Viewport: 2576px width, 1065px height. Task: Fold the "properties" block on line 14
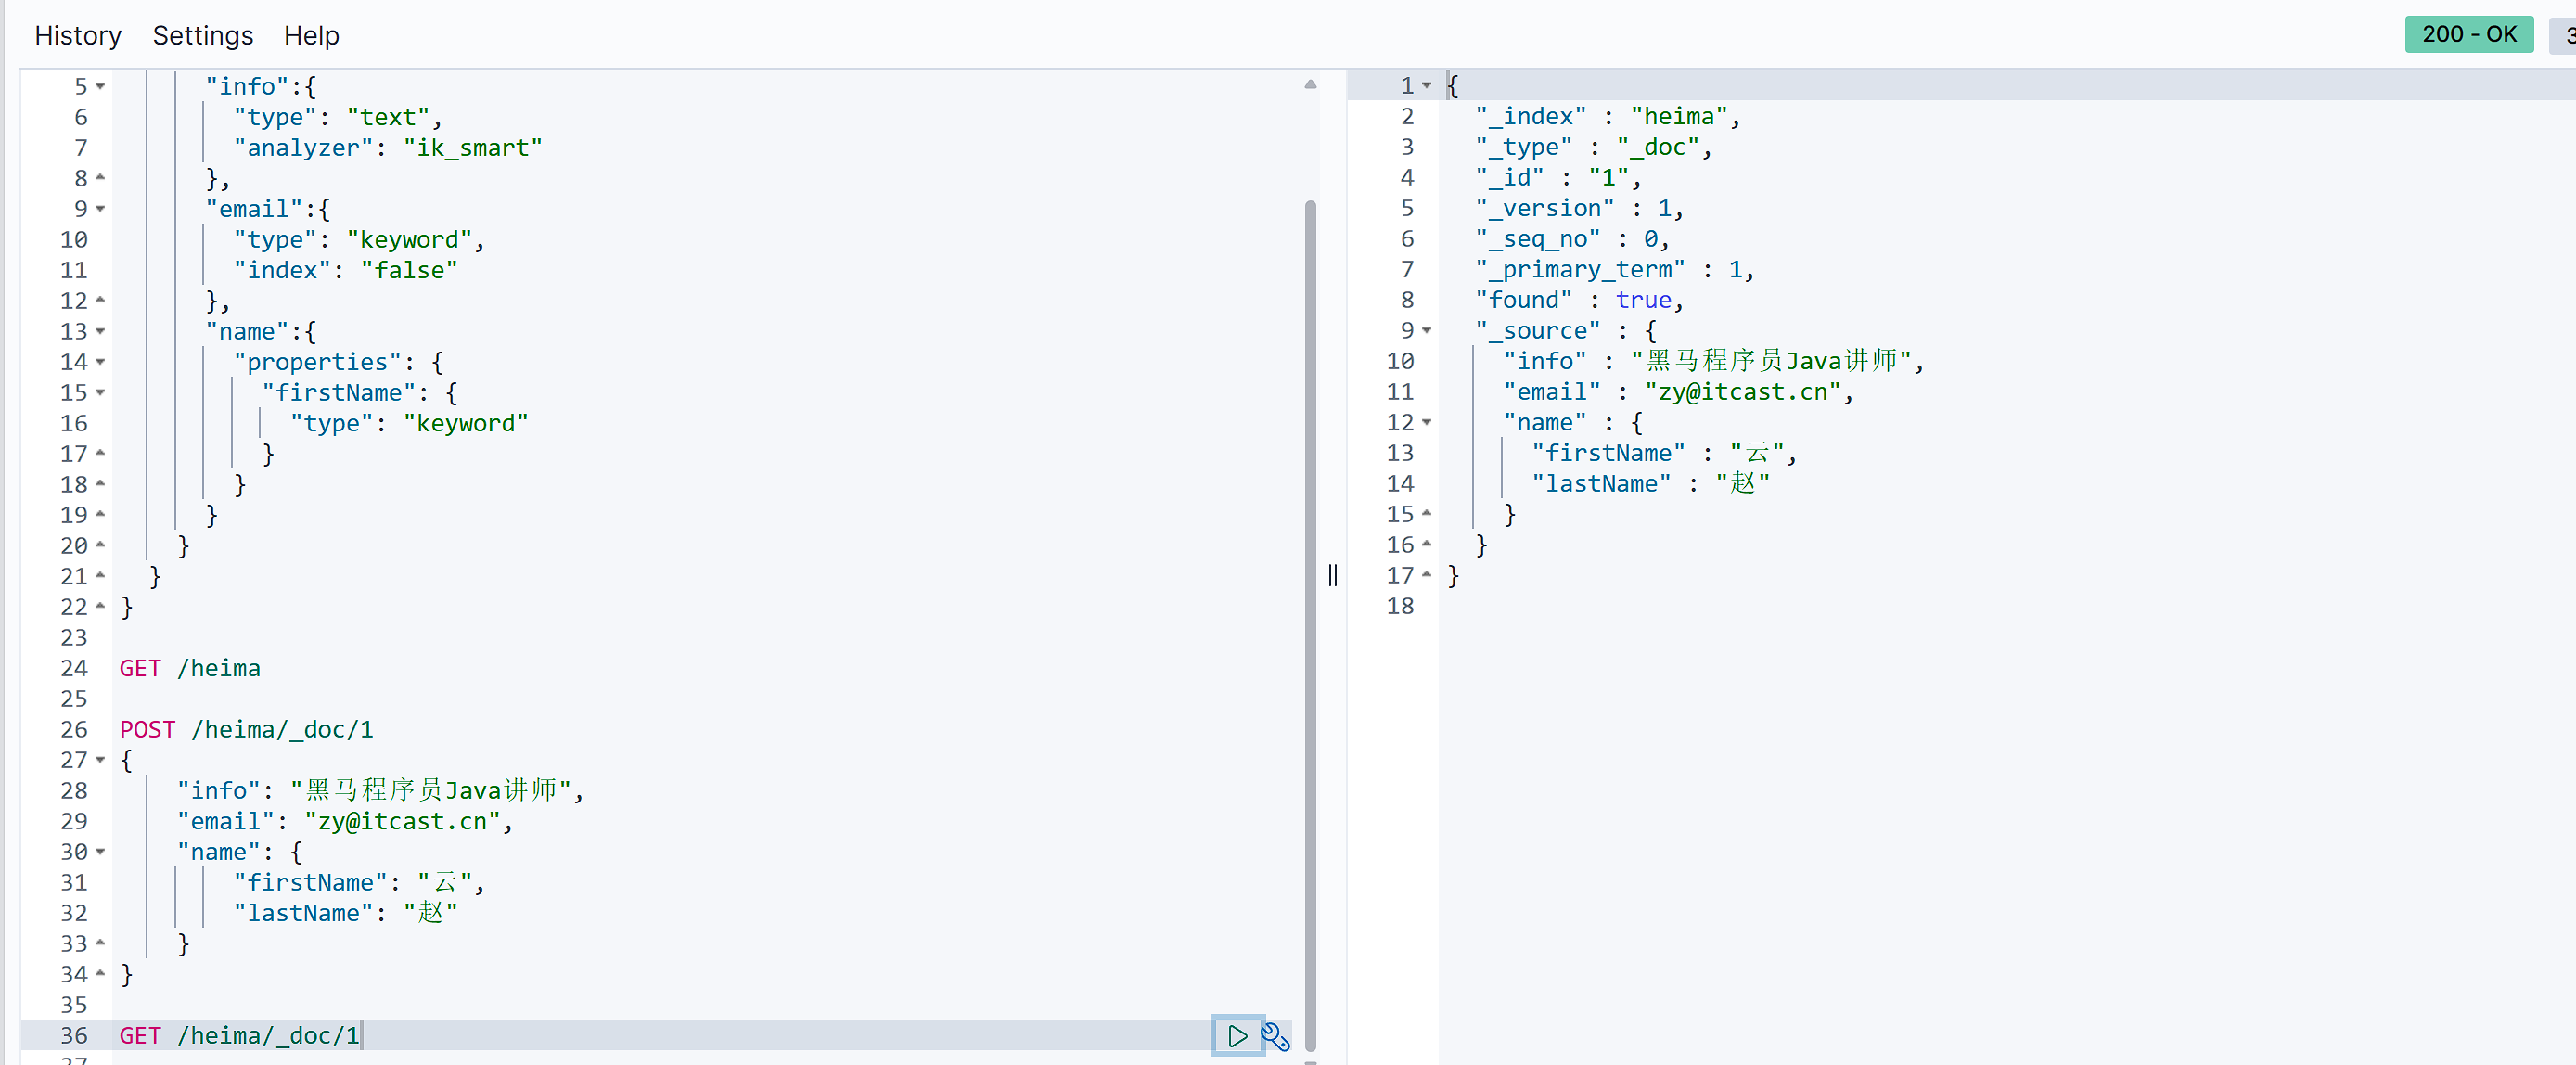(100, 362)
